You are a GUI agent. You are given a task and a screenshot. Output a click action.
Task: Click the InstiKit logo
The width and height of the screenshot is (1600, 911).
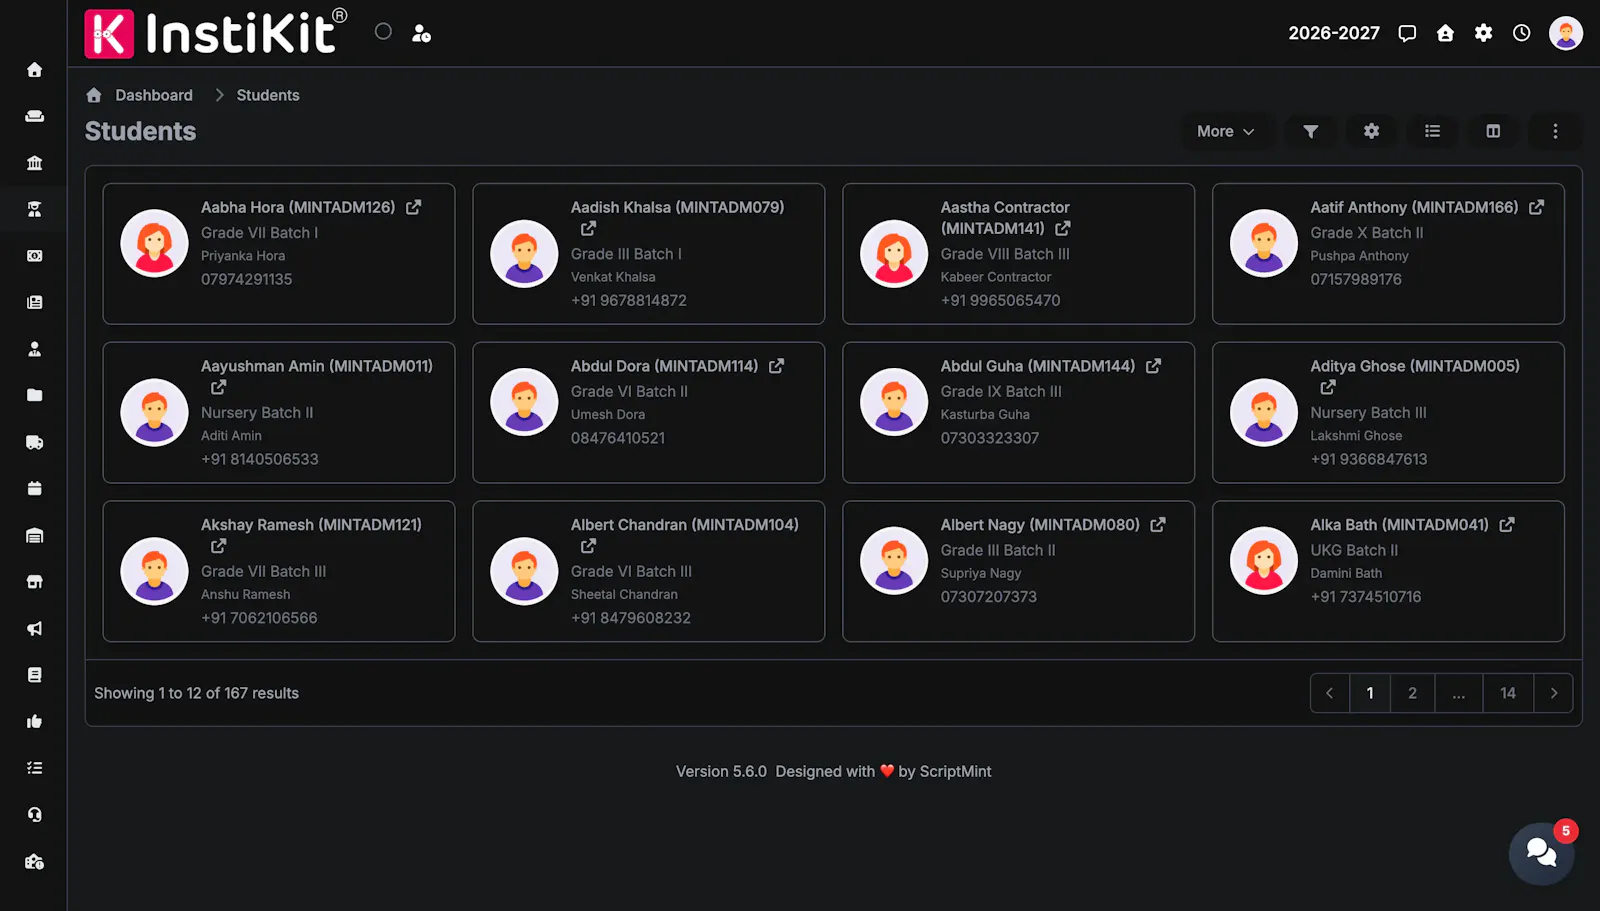click(216, 33)
